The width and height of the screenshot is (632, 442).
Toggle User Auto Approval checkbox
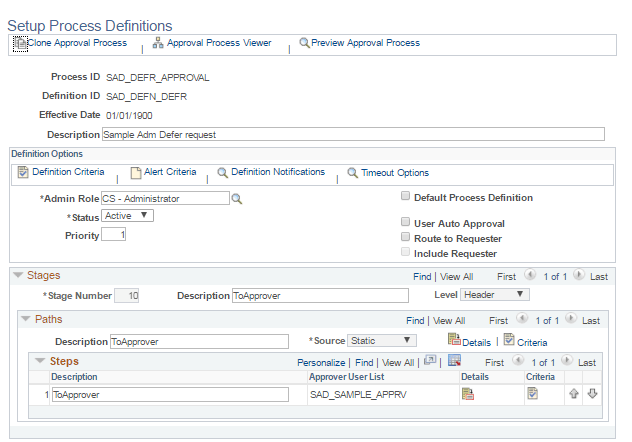[405, 222]
